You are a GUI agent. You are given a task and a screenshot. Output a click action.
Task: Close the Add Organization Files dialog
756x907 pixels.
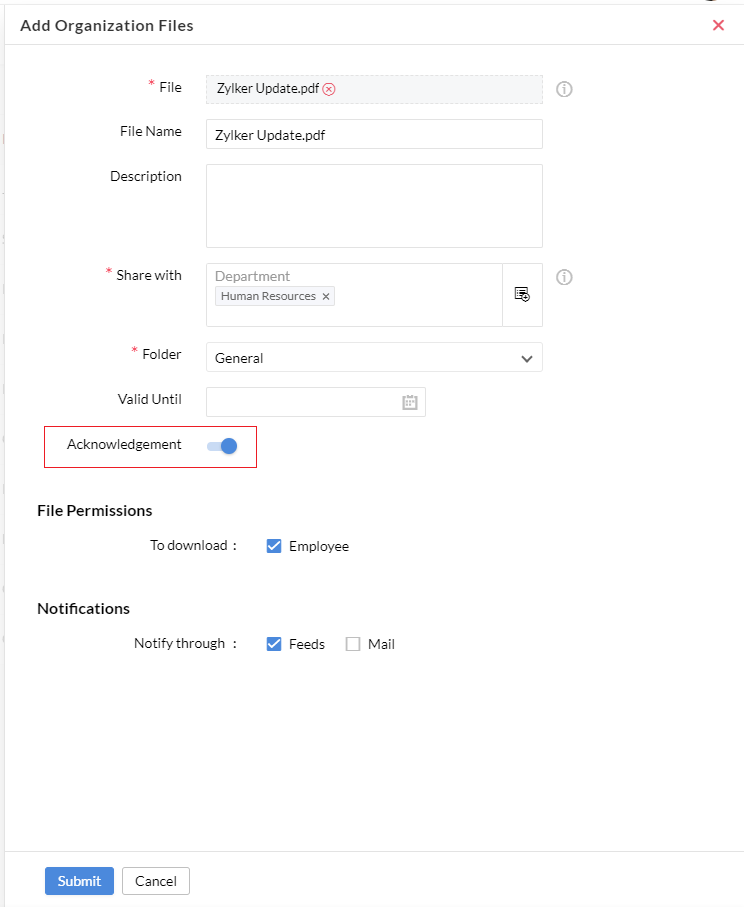[718, 25]
